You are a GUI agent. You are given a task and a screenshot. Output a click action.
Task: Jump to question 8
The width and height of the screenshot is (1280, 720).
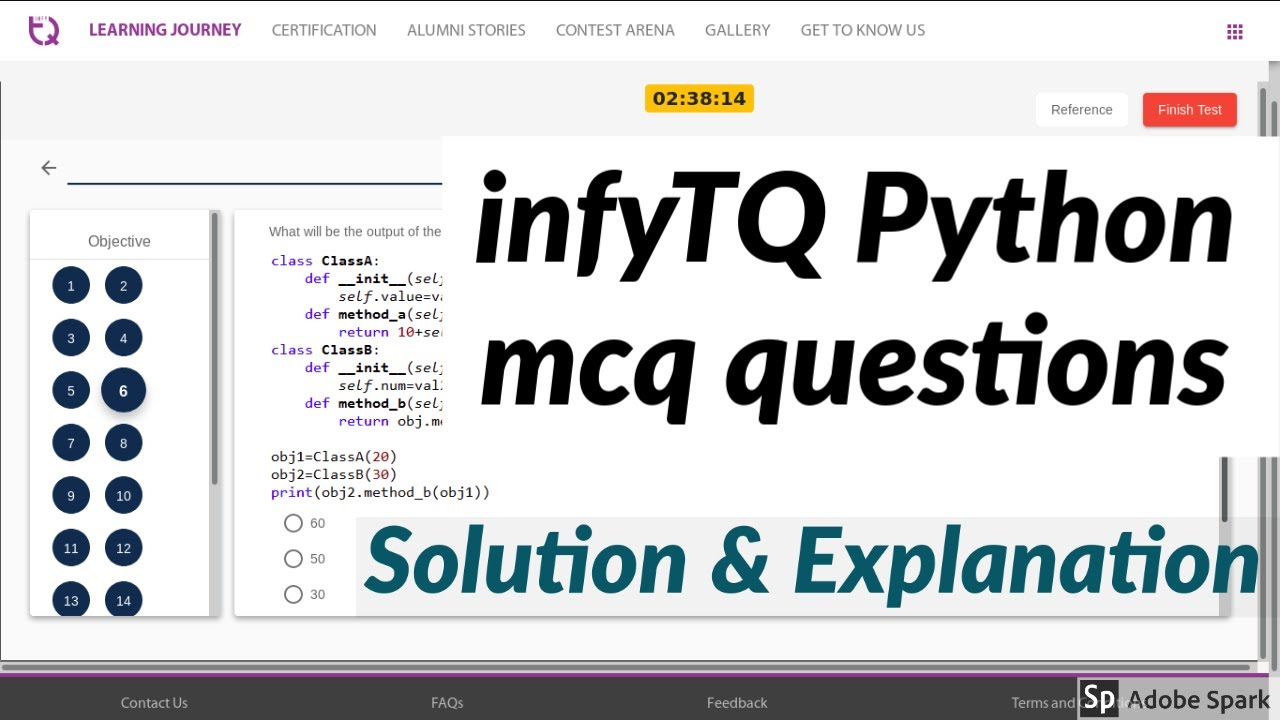click(x=124, y=443)
